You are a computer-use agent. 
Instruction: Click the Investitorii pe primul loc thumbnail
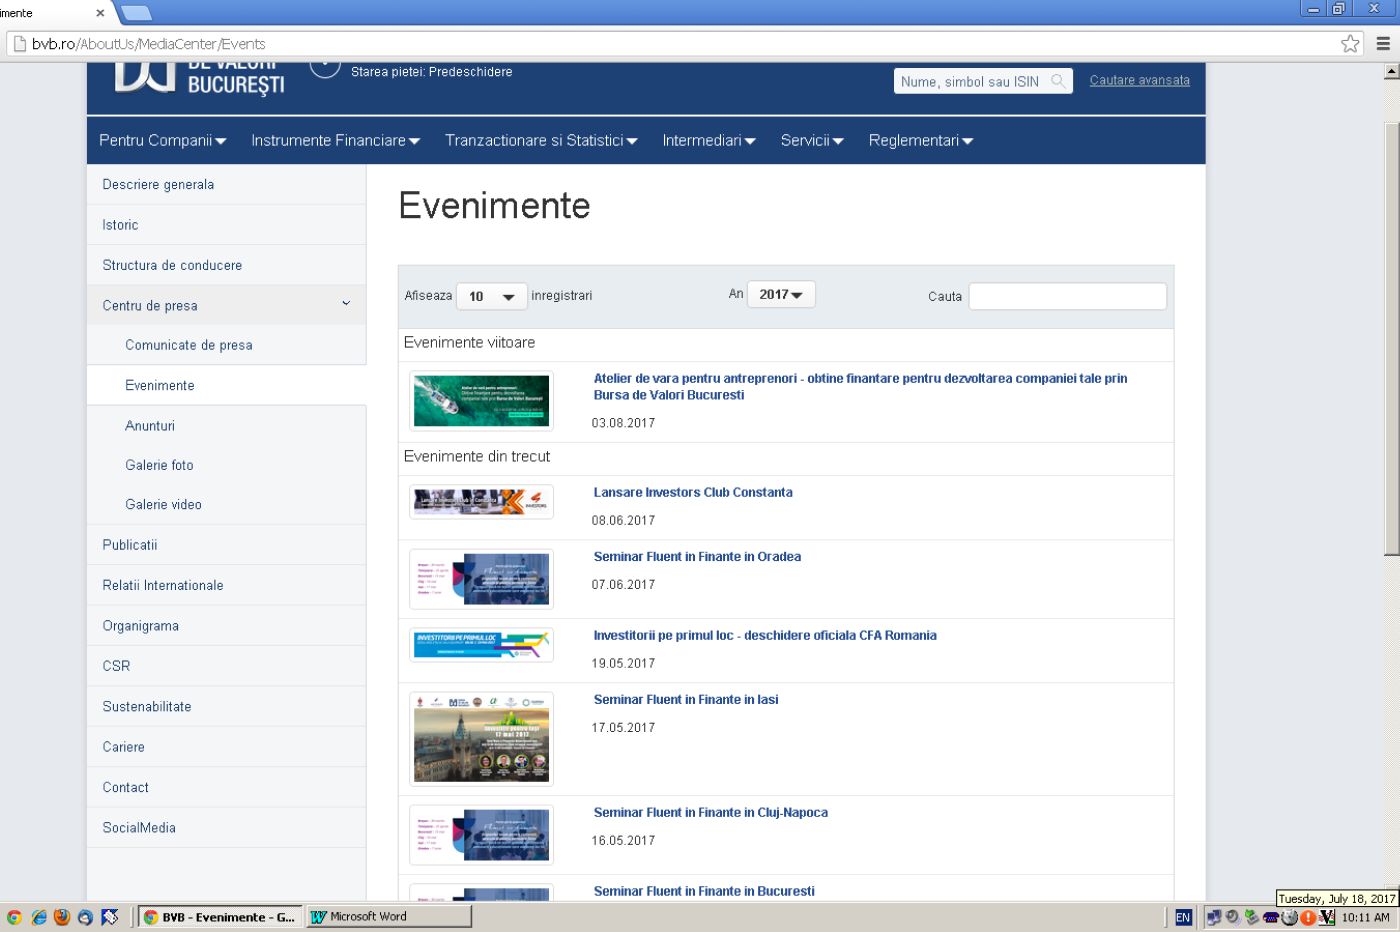coord(481,645)
